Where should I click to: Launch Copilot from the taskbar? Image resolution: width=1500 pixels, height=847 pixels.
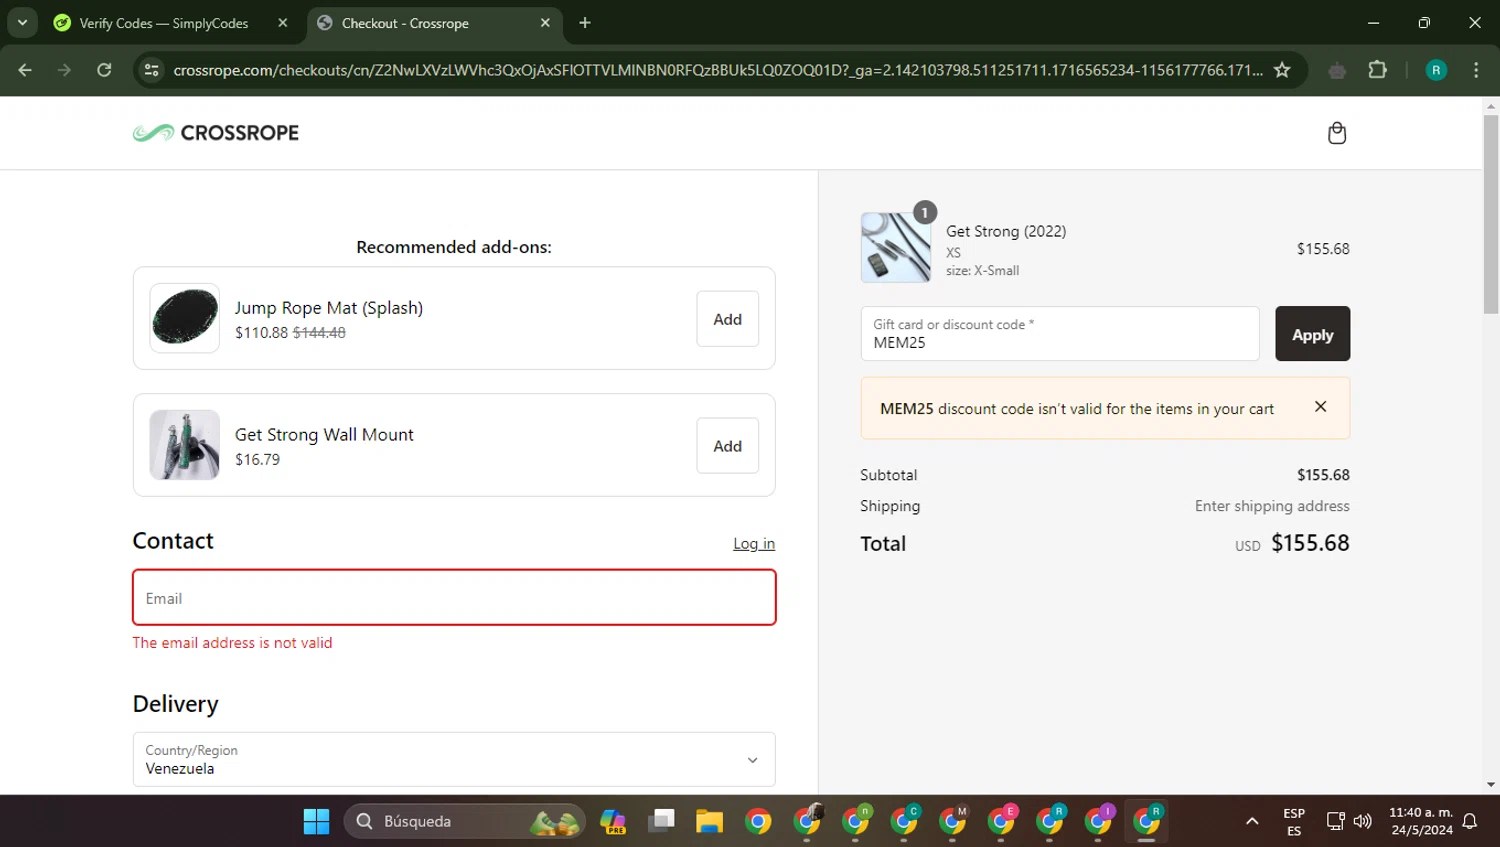[x=612, y=821]
